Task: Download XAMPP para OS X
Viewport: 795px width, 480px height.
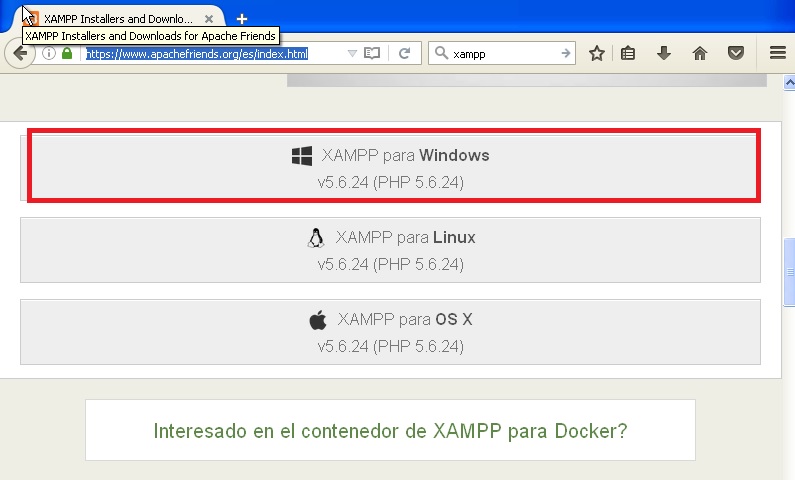Action: click(390, 332)
